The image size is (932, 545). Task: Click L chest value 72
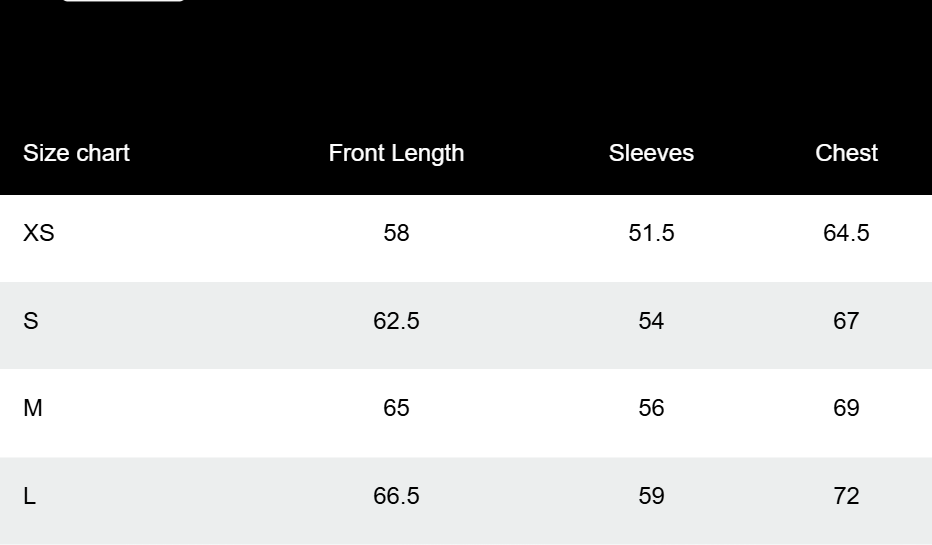coord(846,496)
